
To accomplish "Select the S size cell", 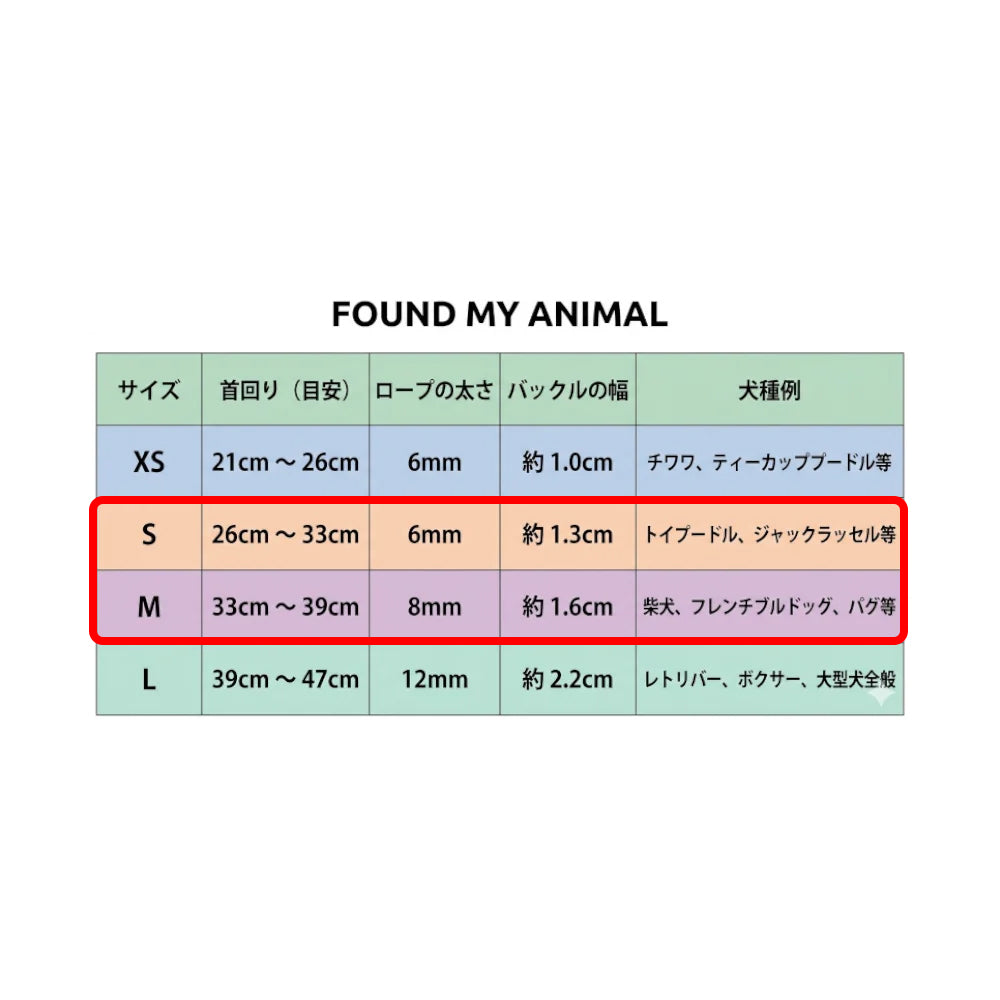I will pos(149,534).
